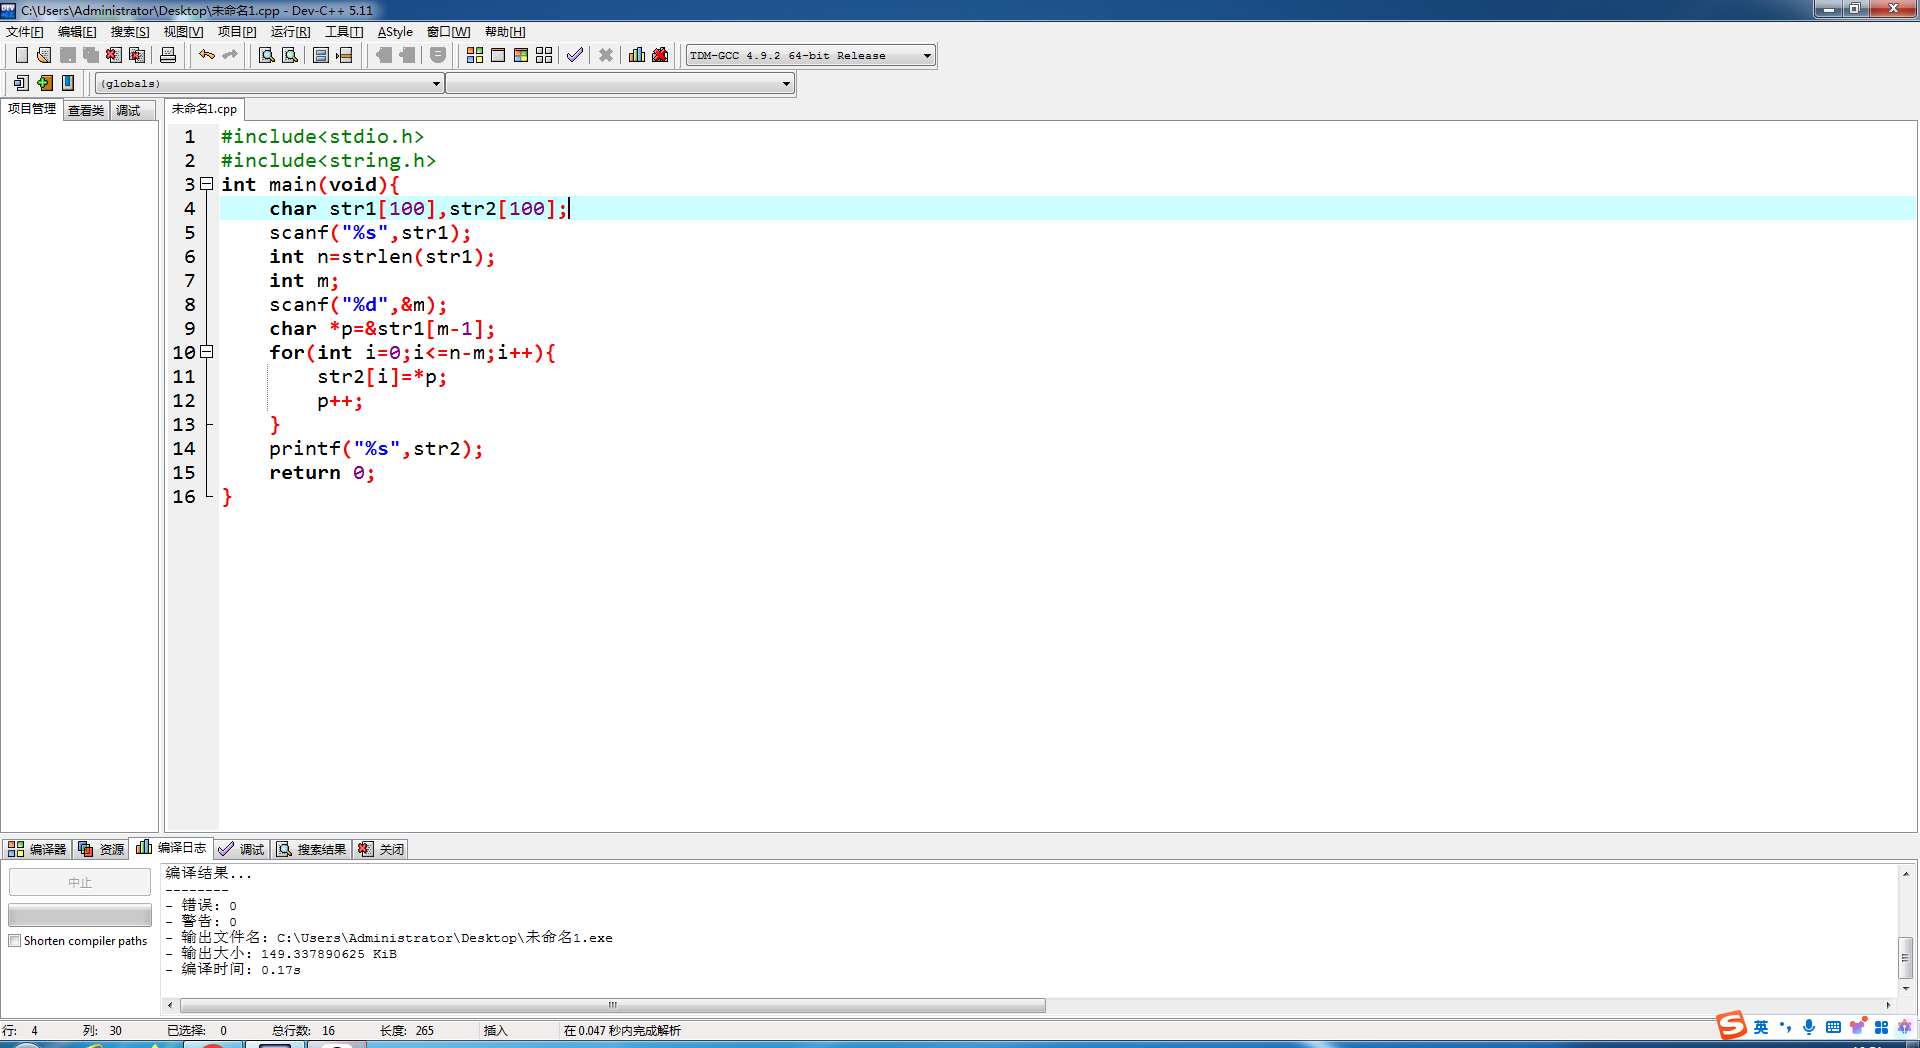Open the 帮助[H] menu
Viewport: 1920px width, 1048px height.
point(505,32)
